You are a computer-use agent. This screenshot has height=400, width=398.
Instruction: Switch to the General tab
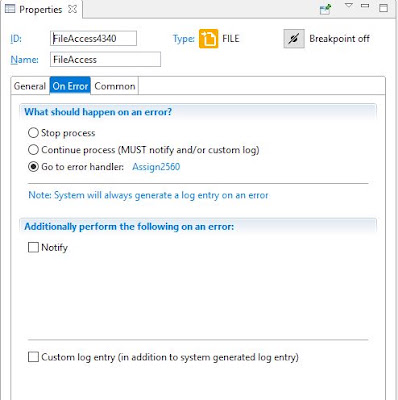(30, 86)
